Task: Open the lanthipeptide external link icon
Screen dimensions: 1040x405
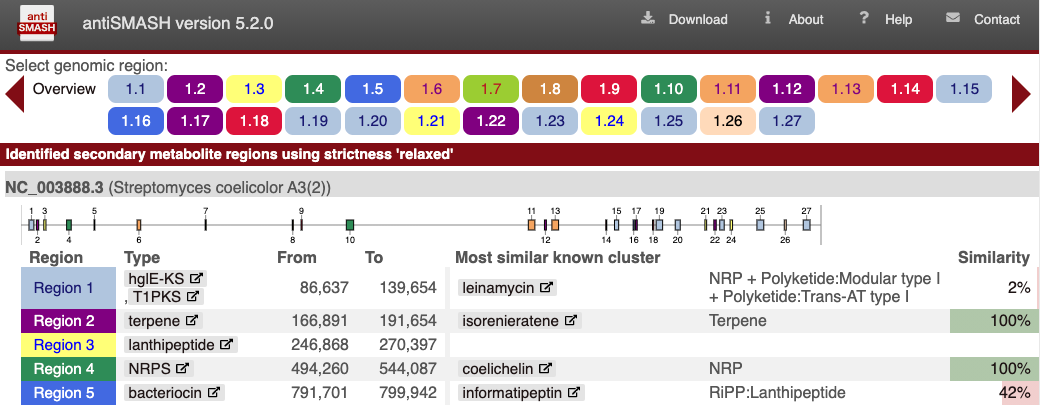Action: (x=226, y=345)
